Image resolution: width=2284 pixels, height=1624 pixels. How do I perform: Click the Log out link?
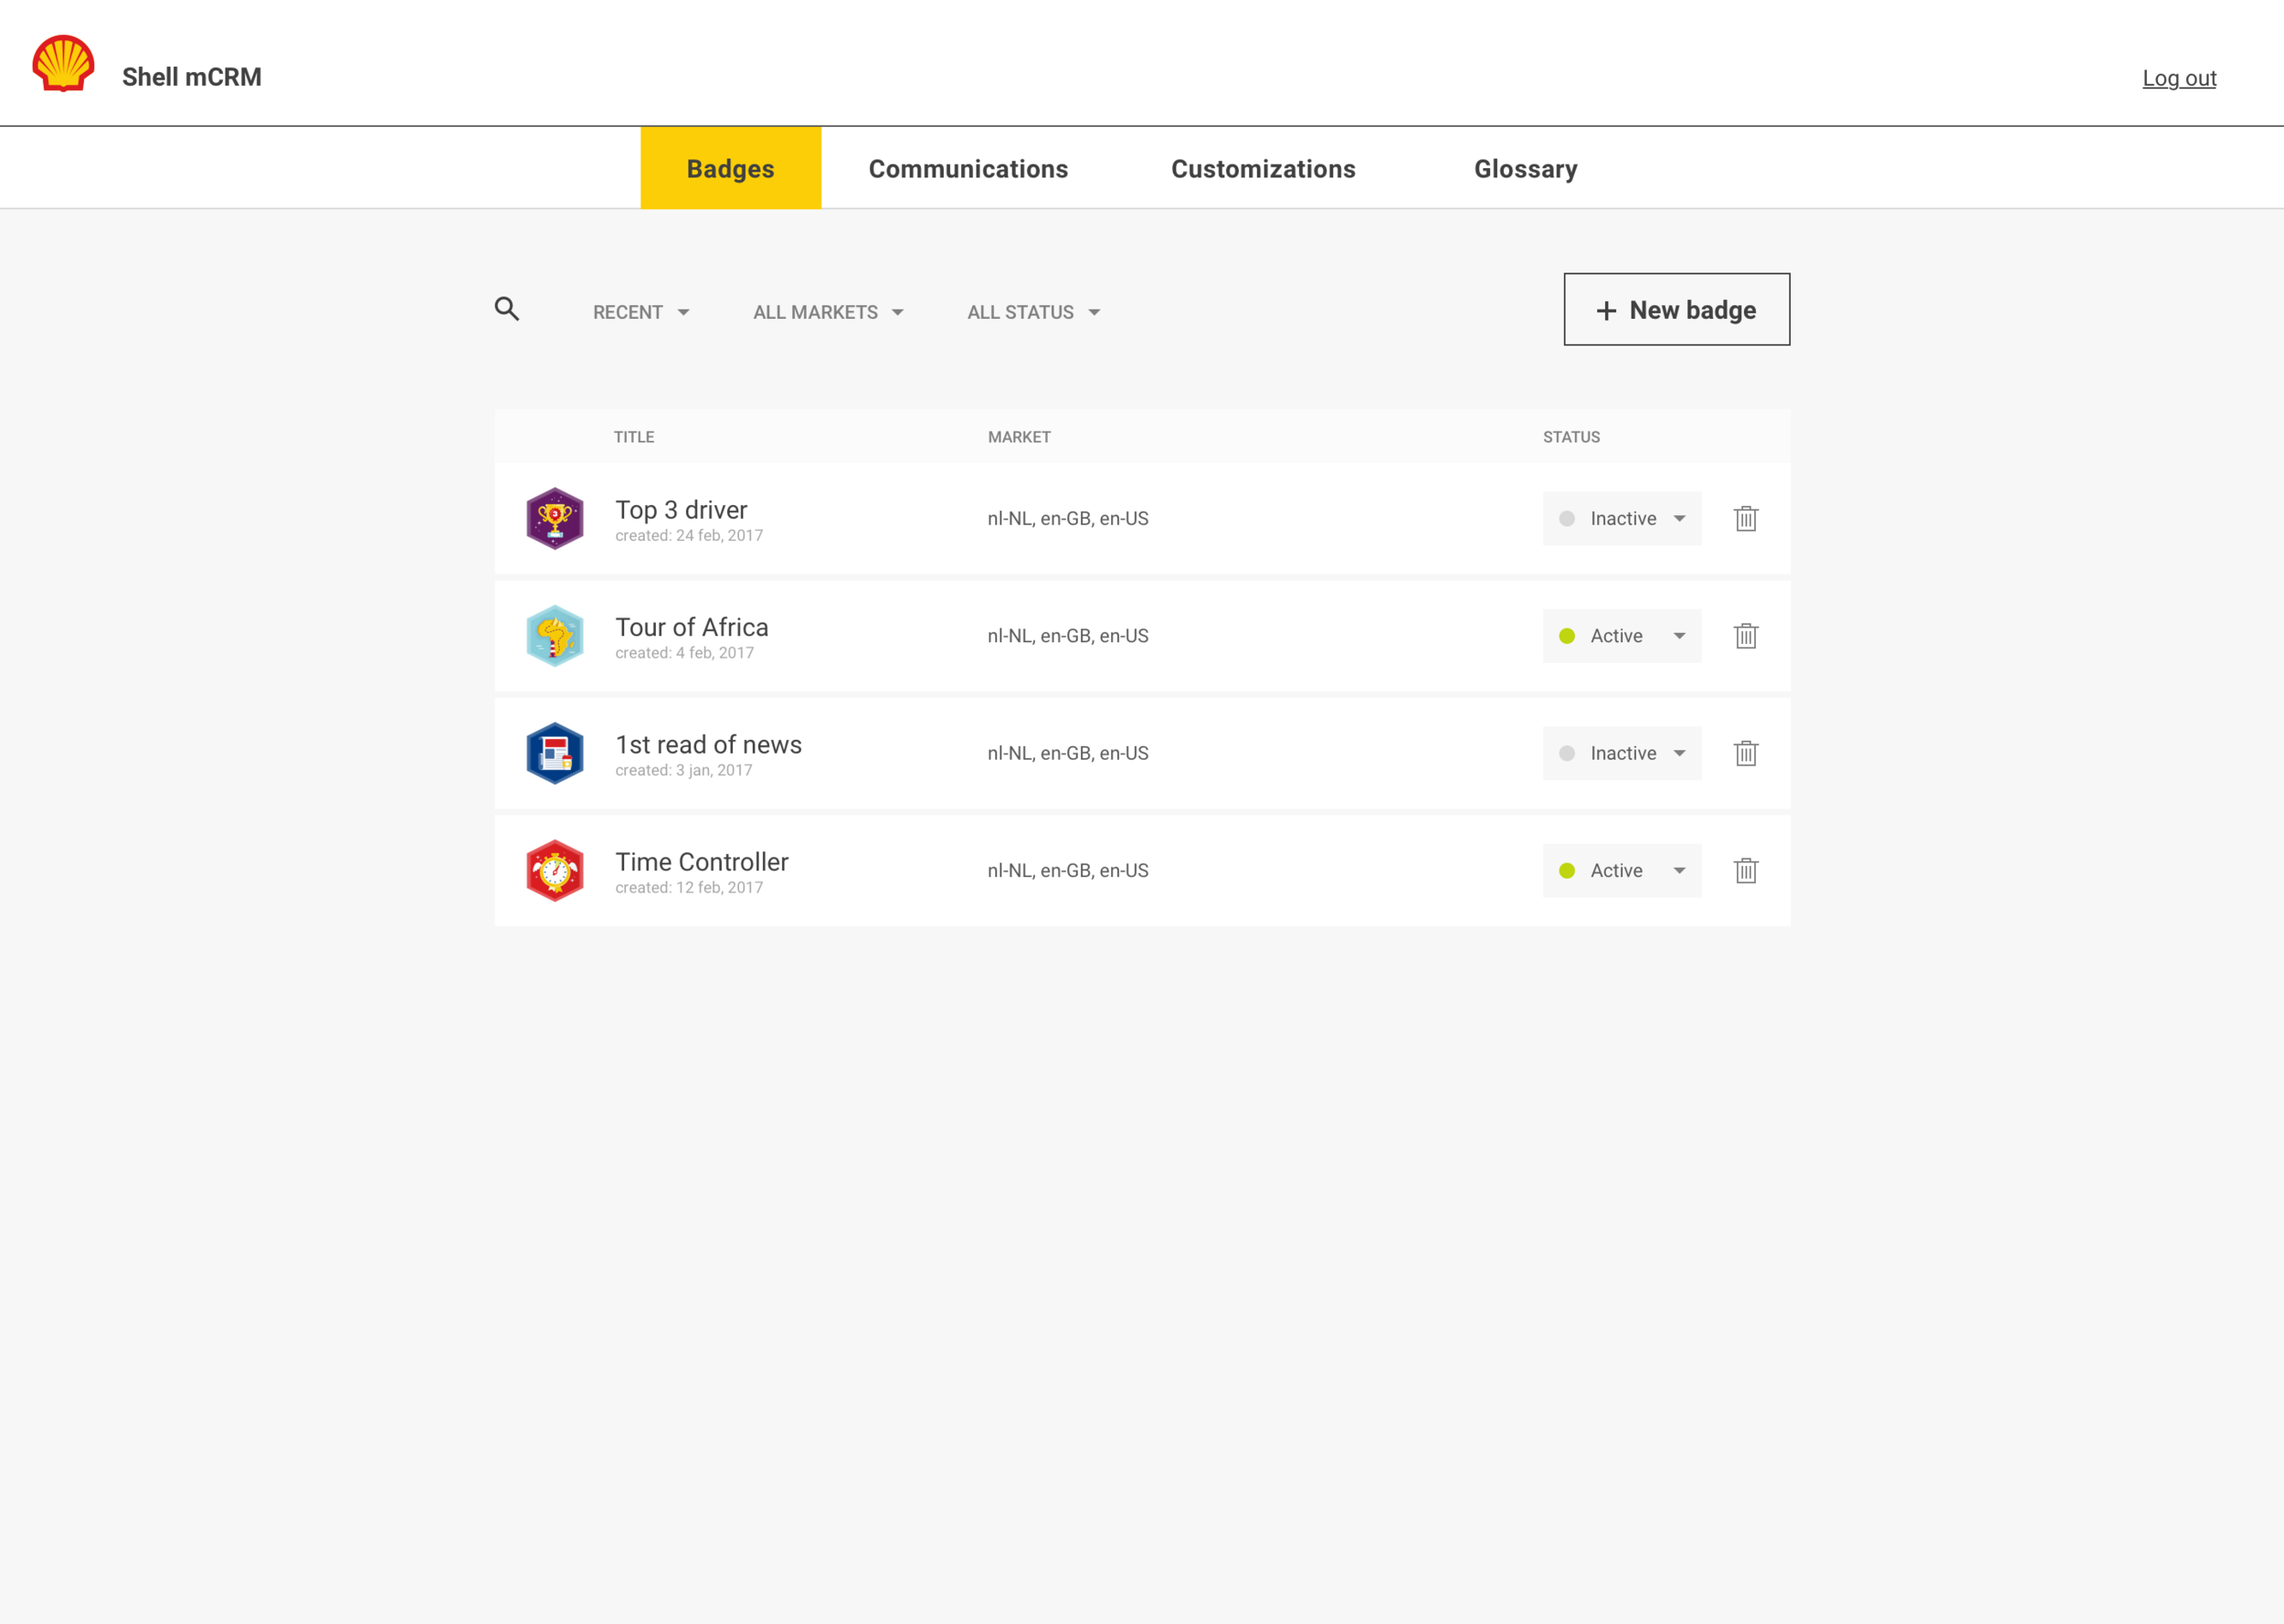click(x=2178, y=78)
